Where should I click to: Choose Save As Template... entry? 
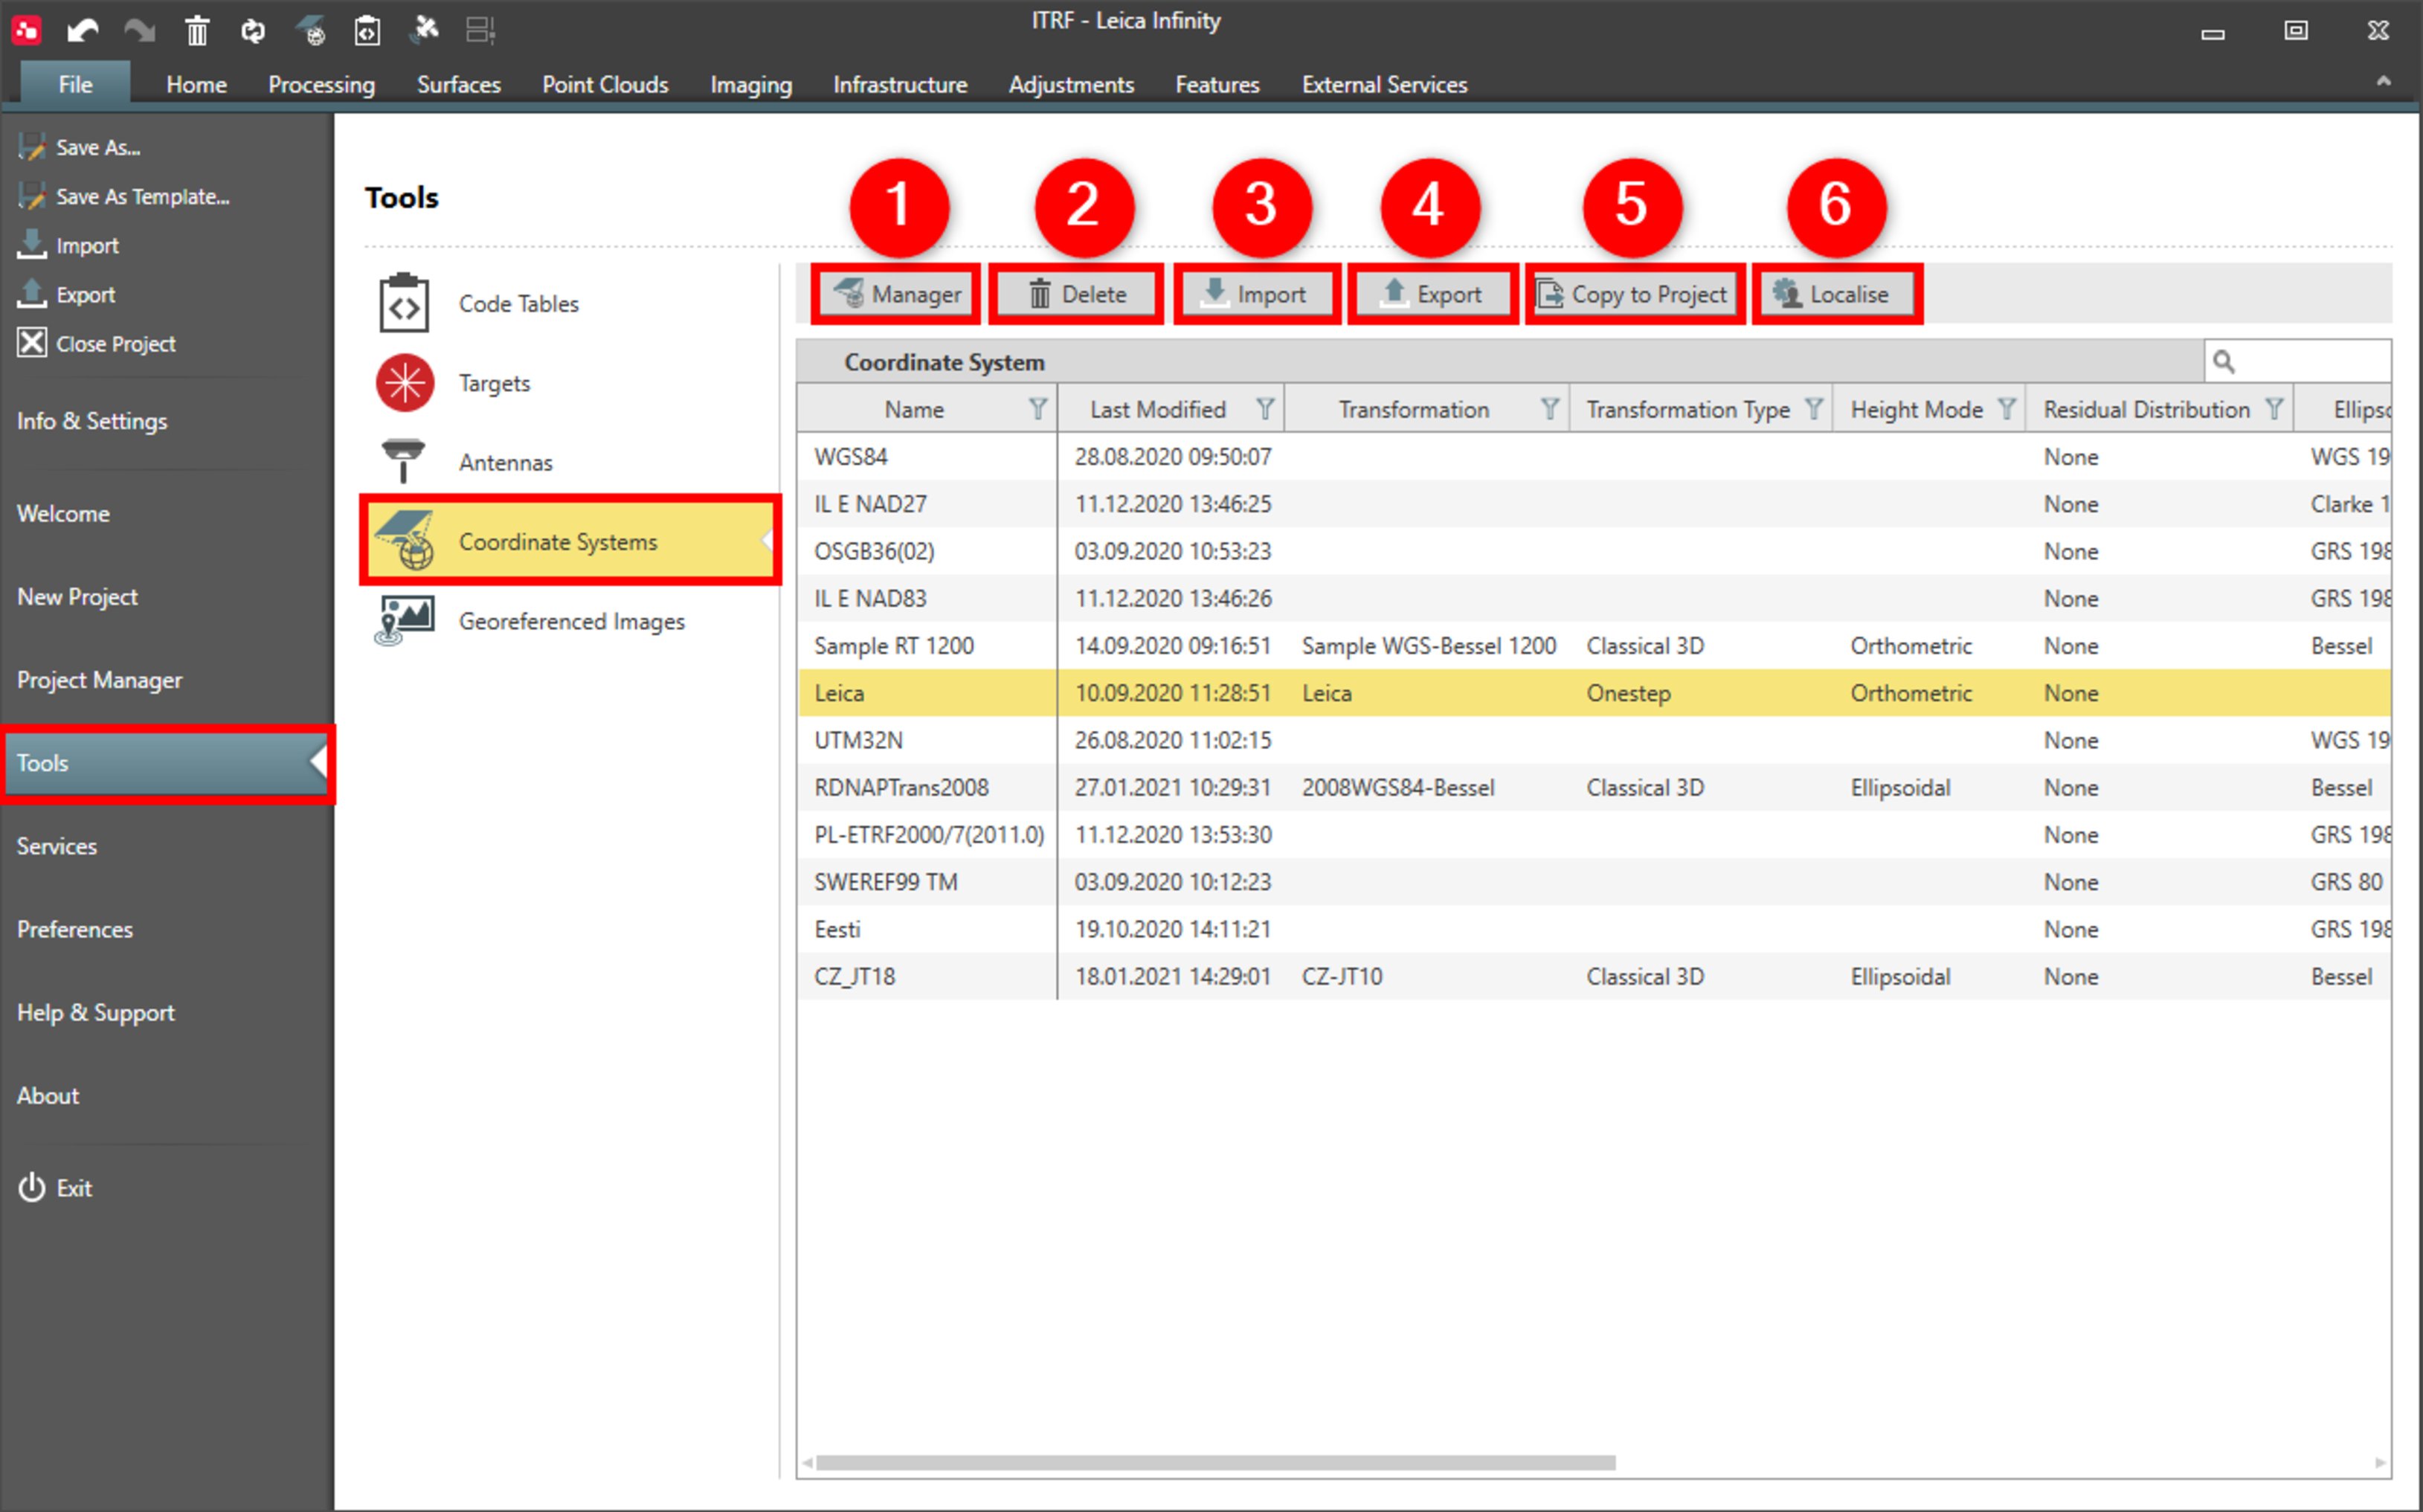pyautogui.click(x=124, y=196)
